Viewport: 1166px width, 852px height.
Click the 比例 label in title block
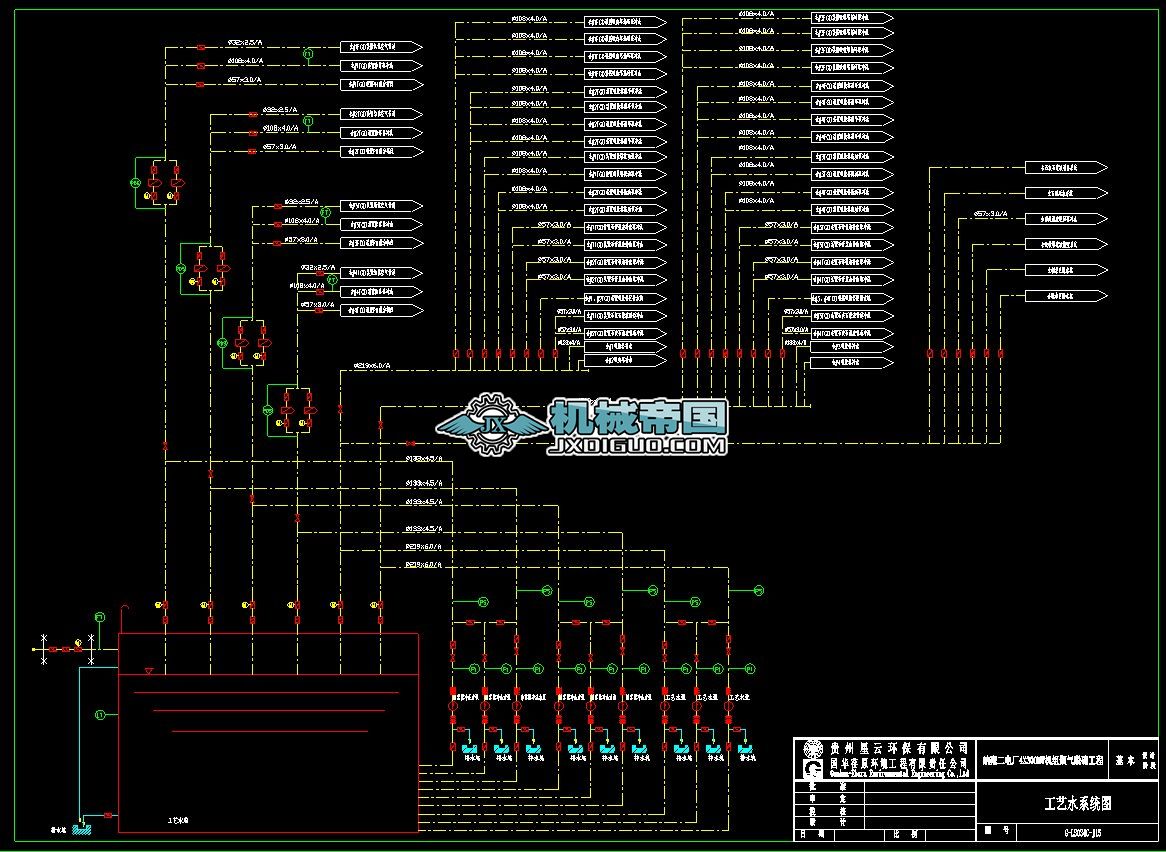click(908, 835)
